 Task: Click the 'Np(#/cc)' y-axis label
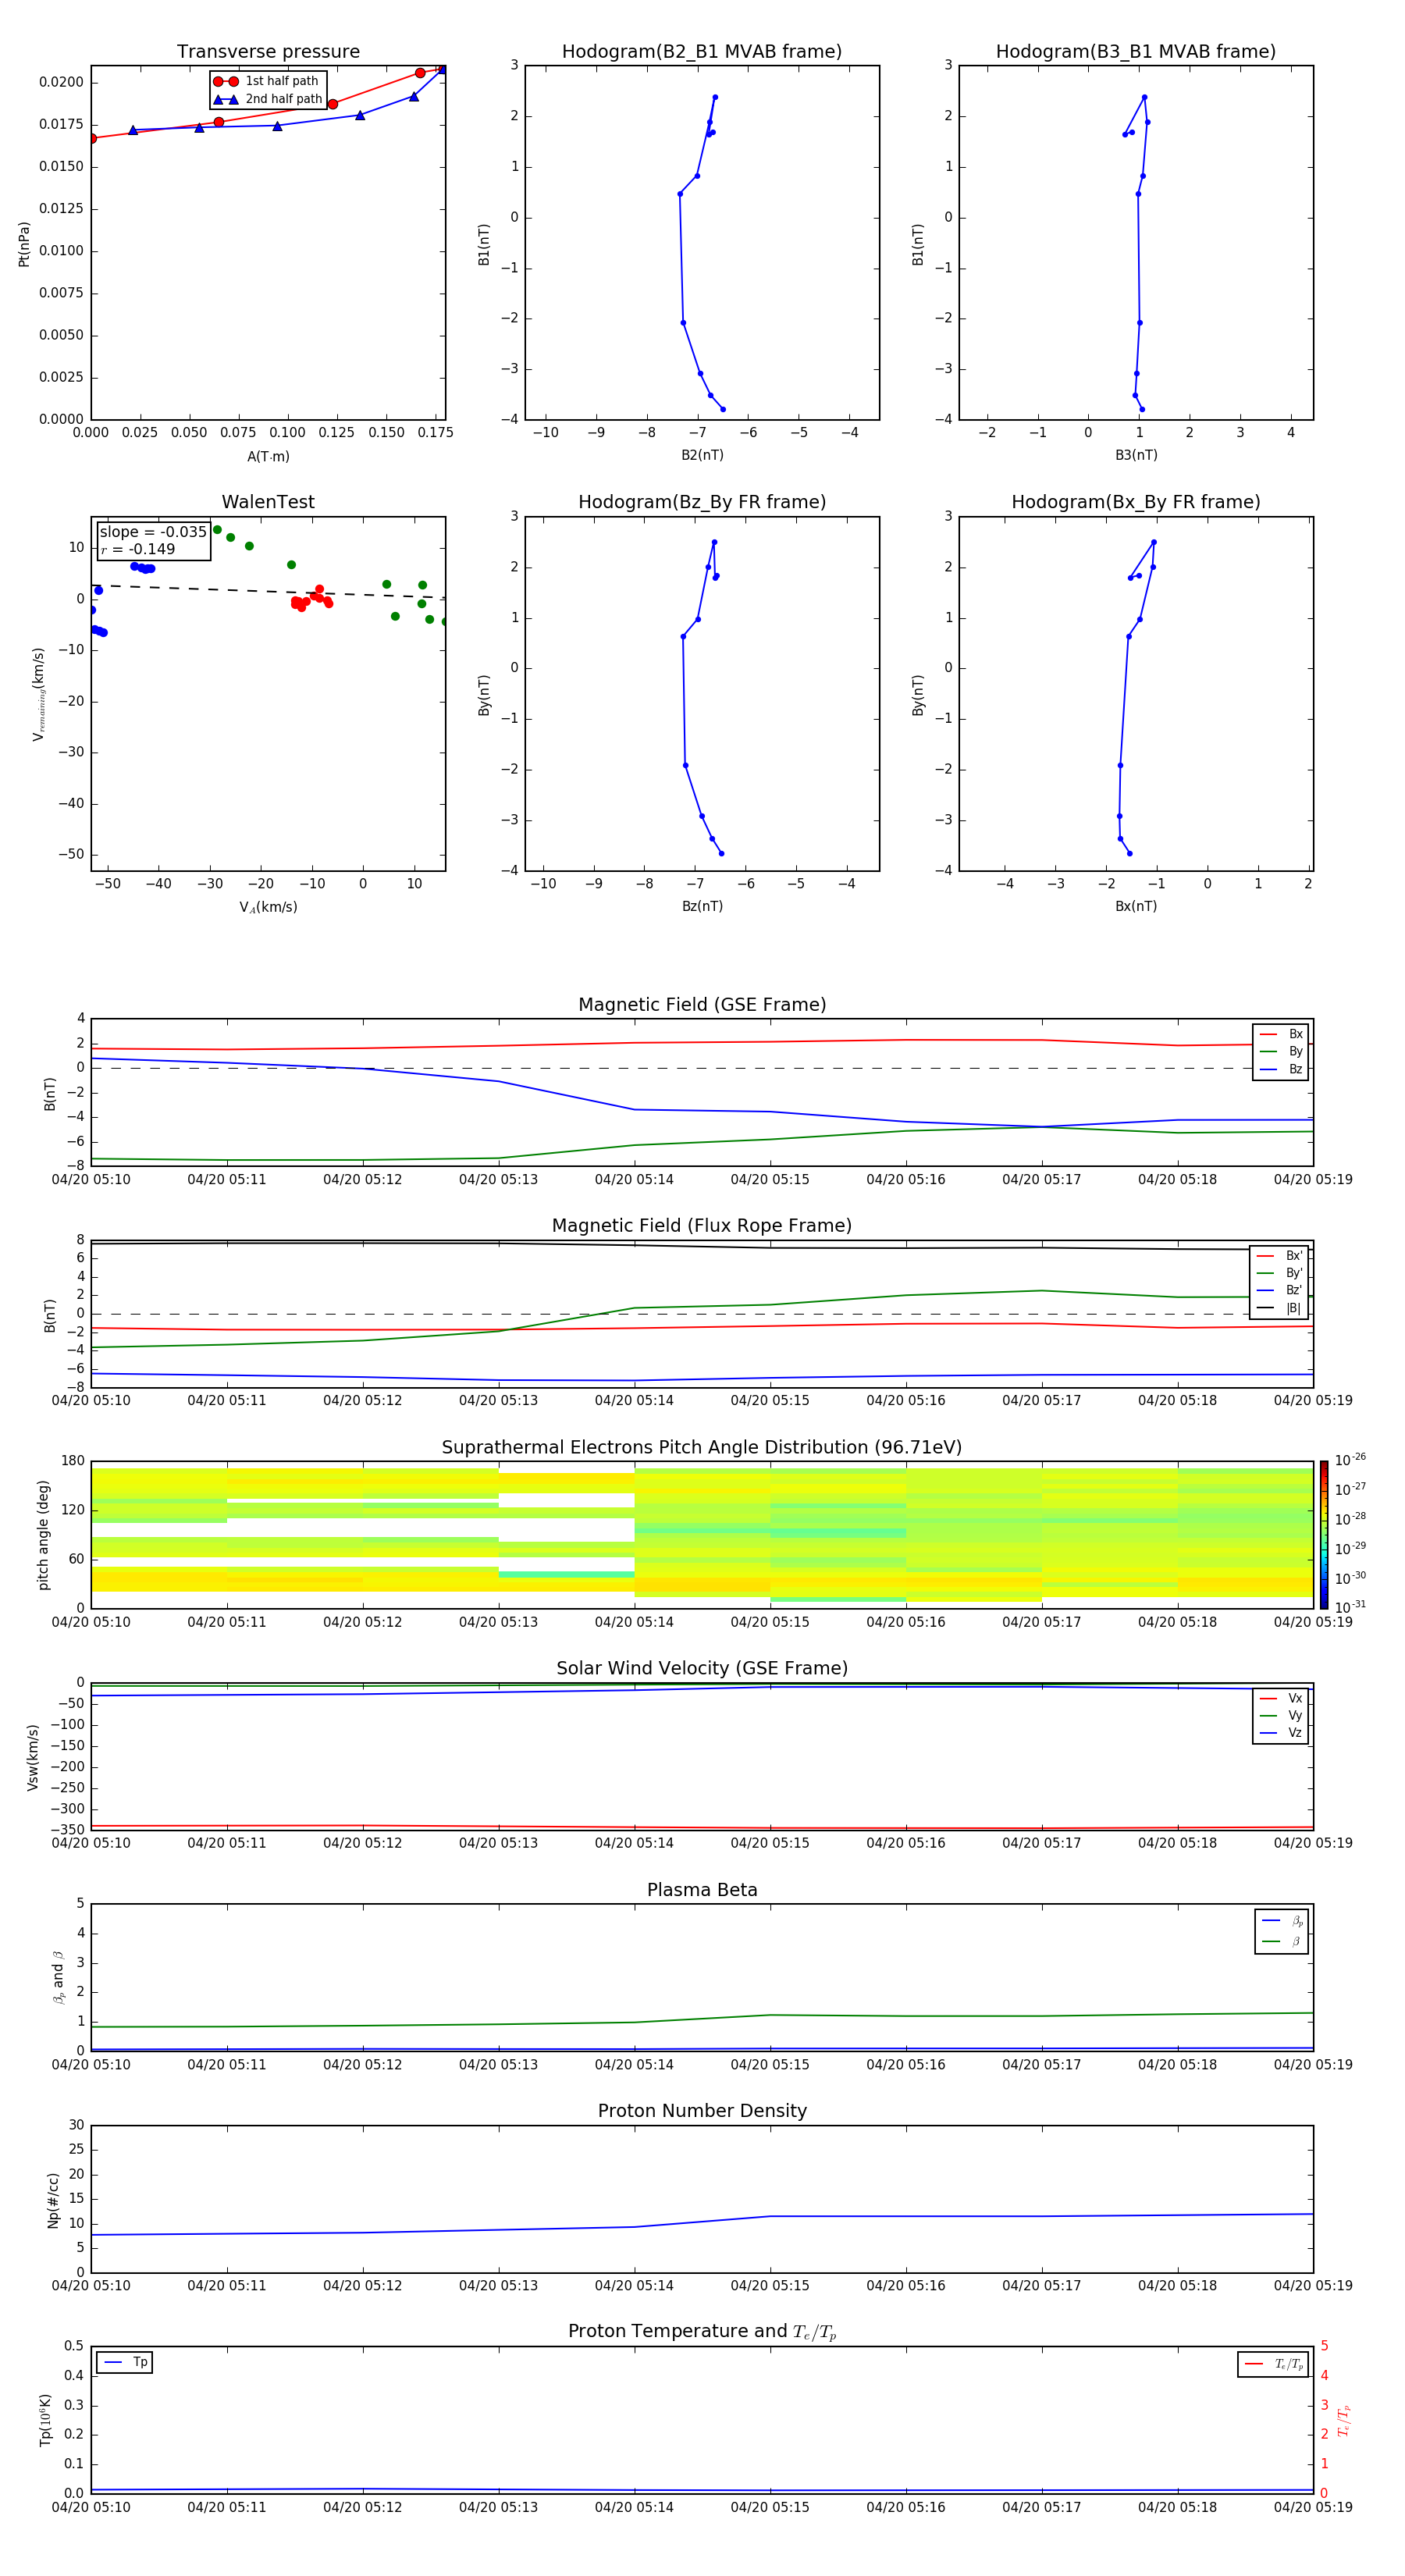[x=53, y=2200]
